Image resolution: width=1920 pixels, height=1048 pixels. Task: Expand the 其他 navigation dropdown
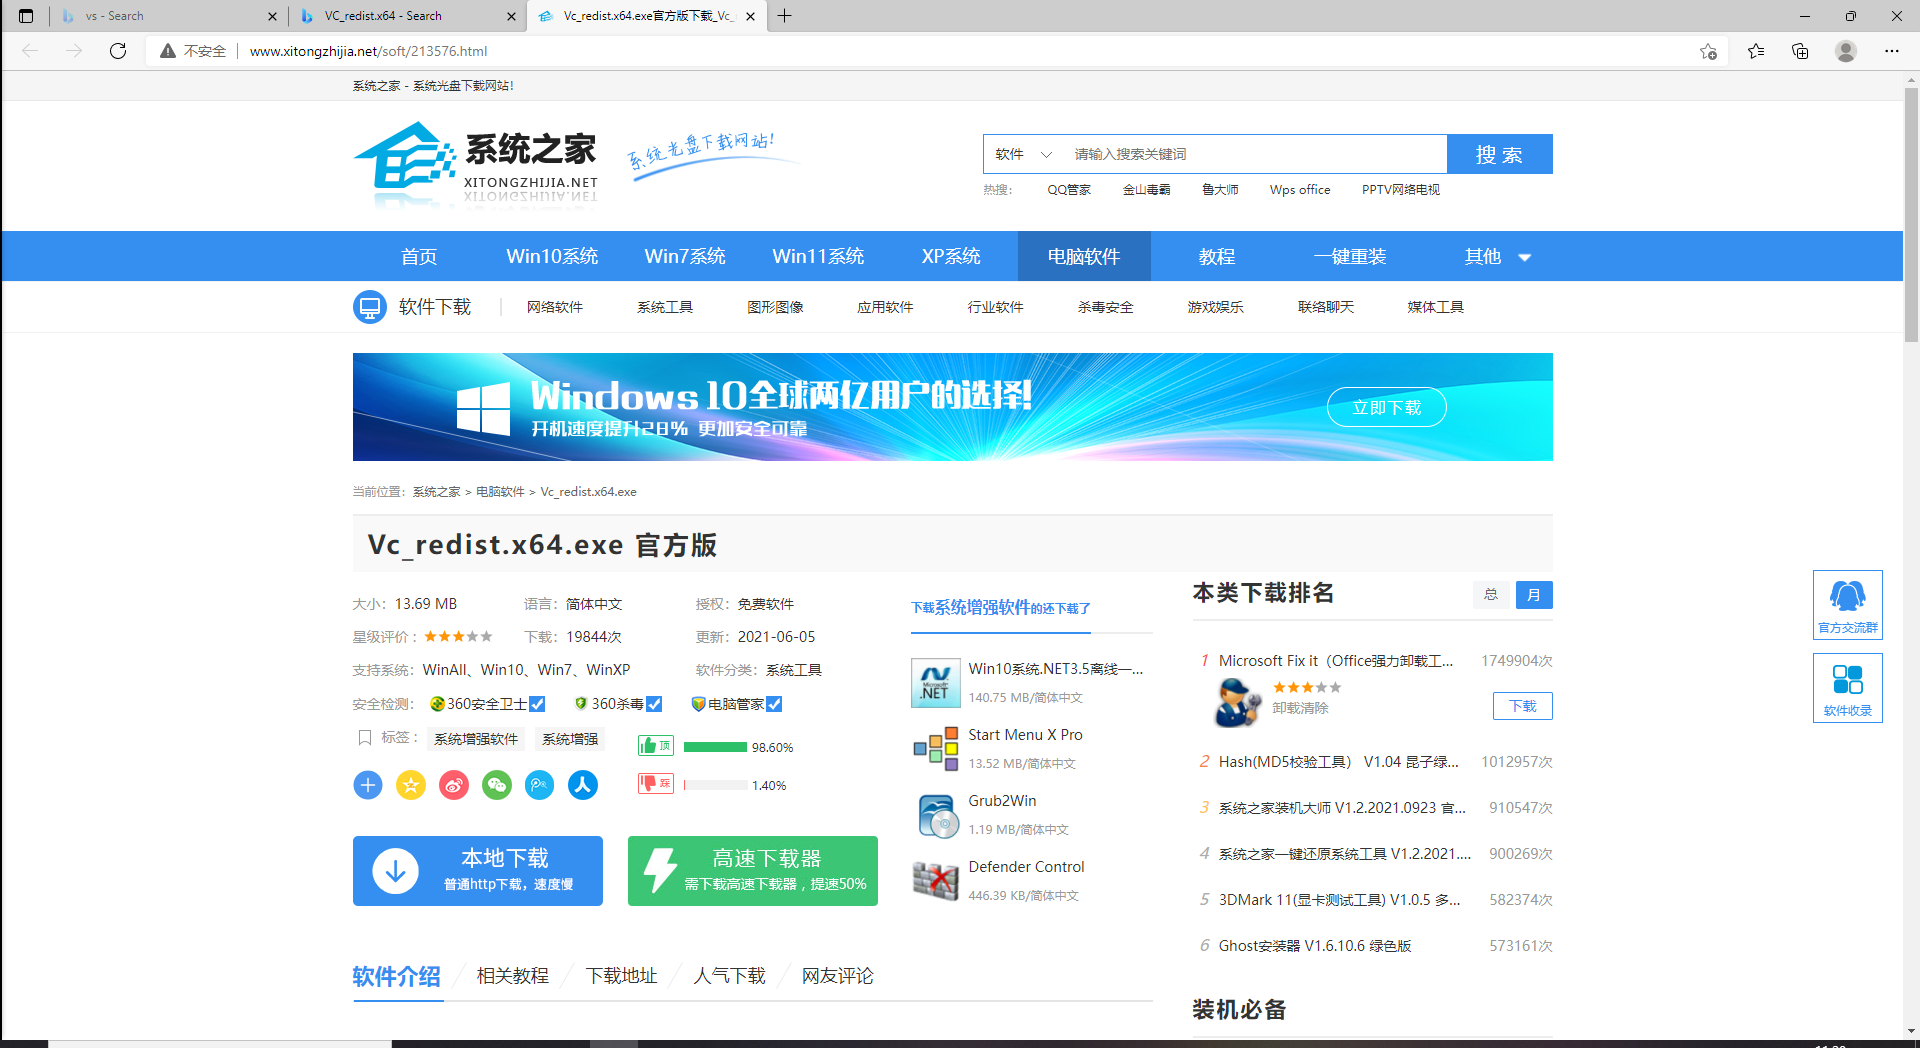1497,257
